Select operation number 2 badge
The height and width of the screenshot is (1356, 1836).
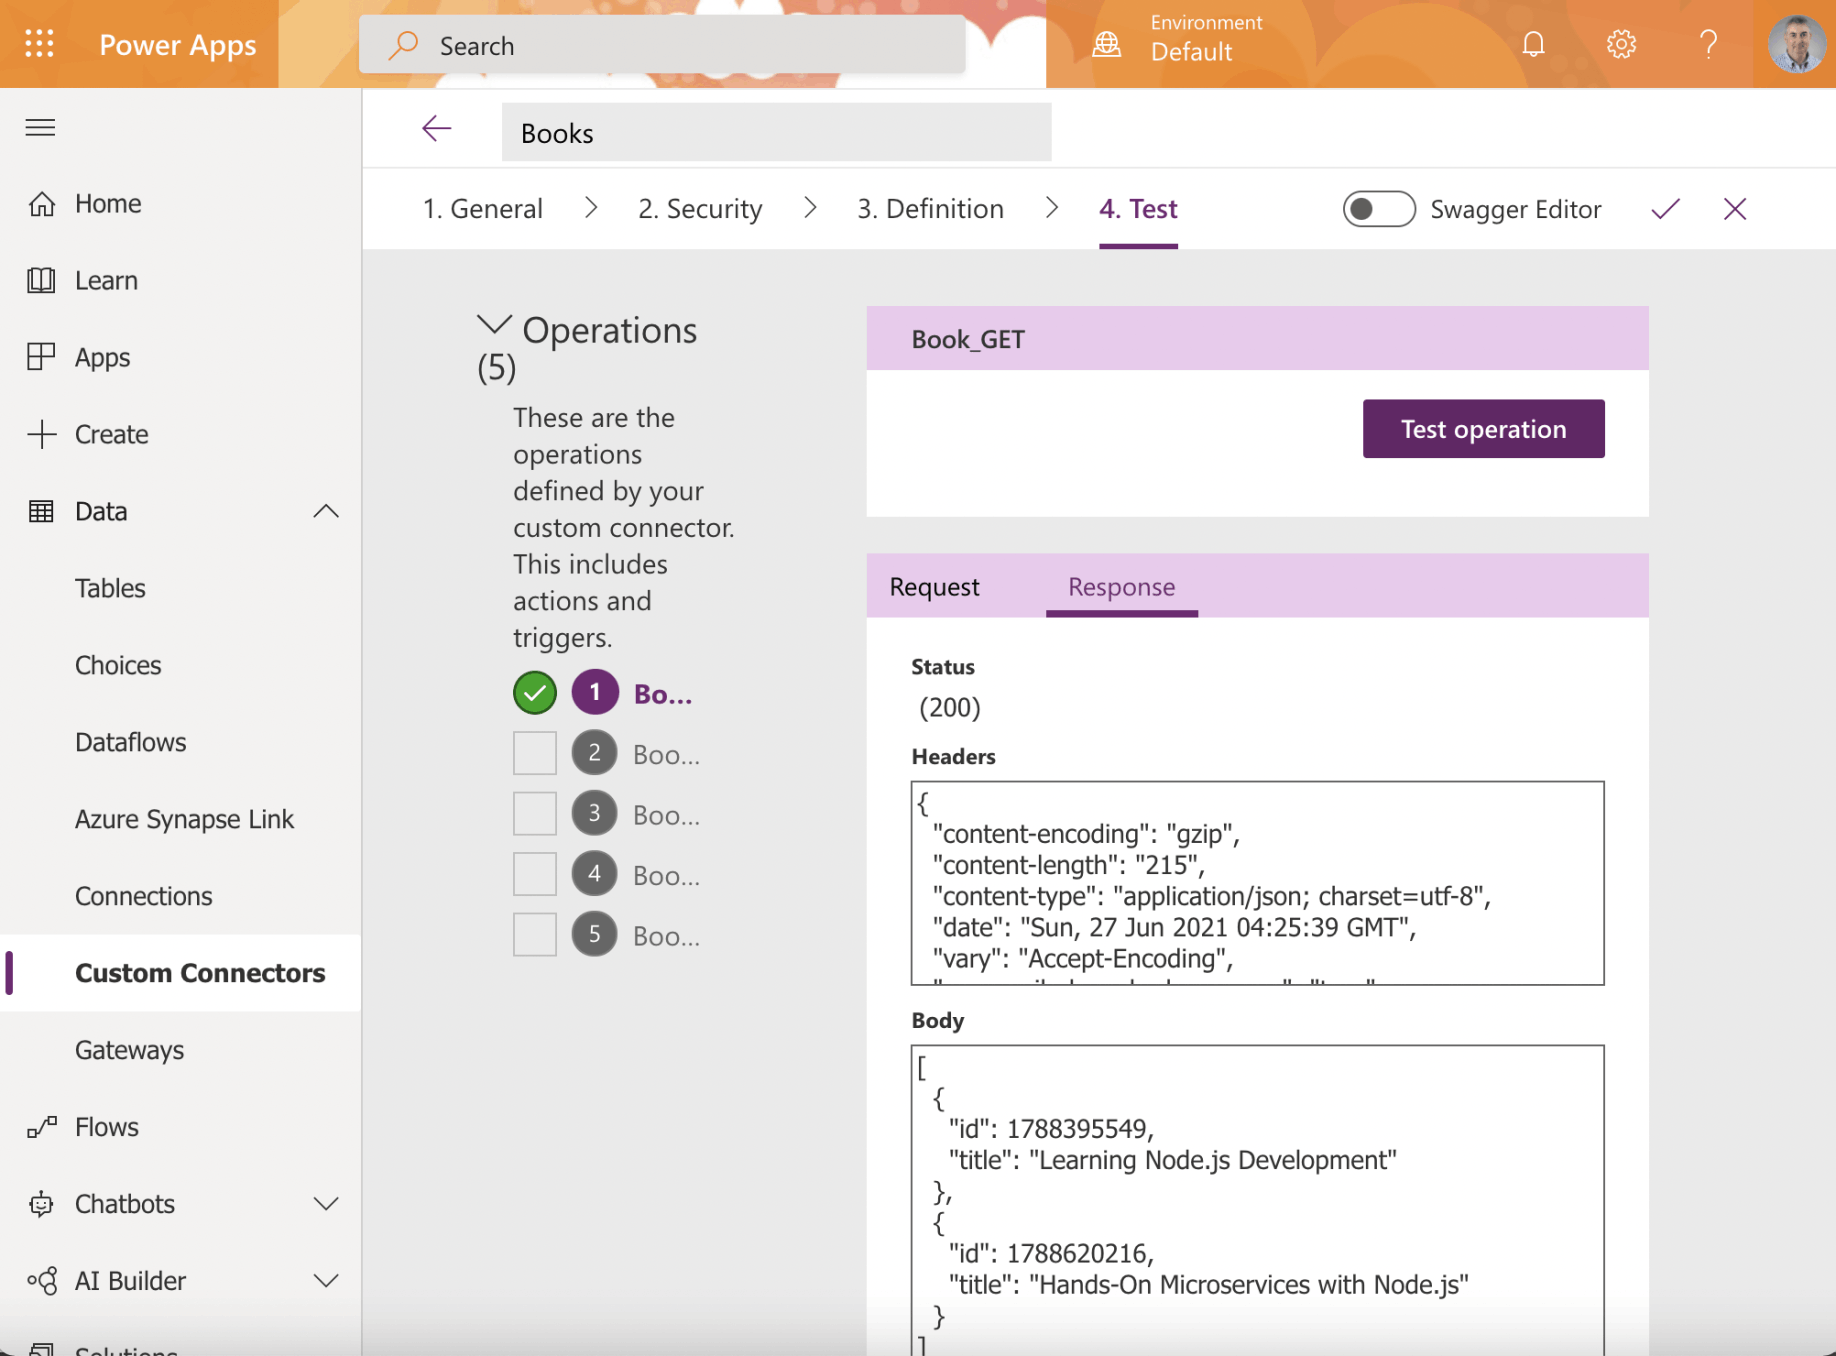tap(594, 753)
